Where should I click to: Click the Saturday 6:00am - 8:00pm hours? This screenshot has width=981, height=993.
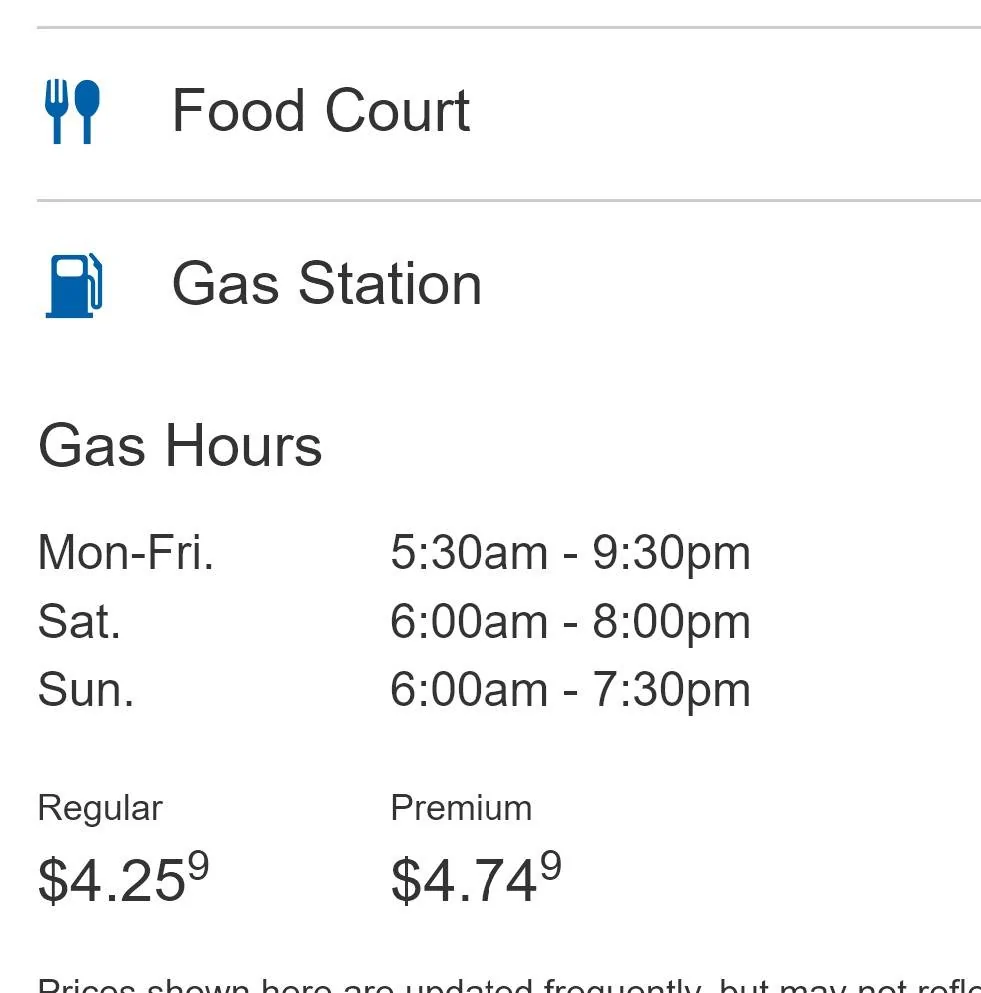570,623
